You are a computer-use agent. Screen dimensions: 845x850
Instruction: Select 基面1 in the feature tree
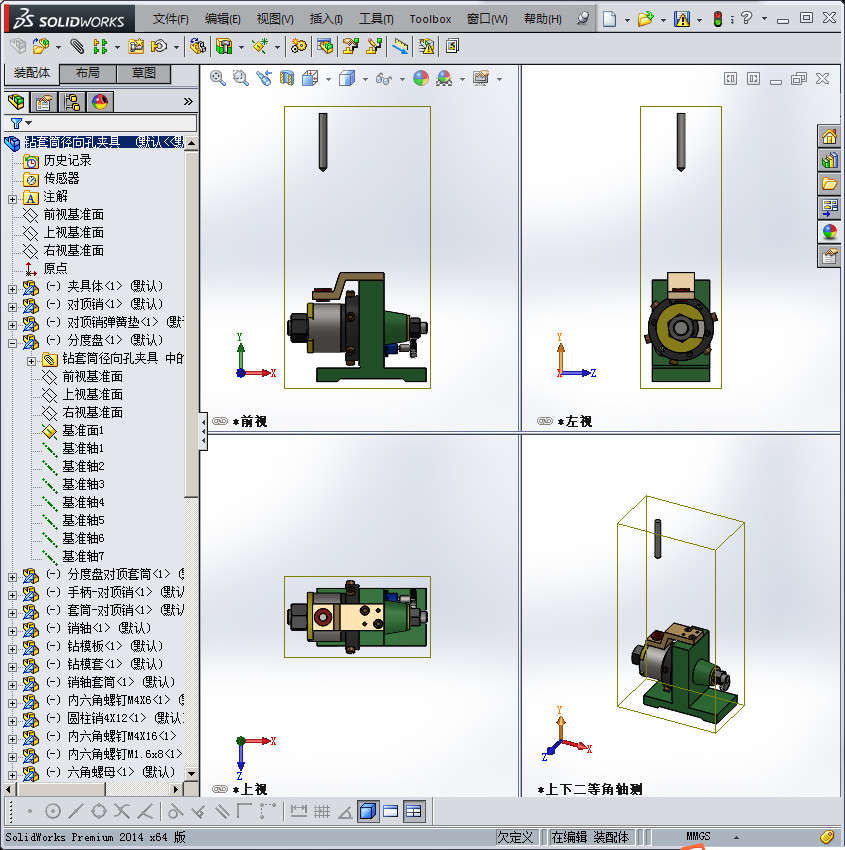pyautogui.click(x=83, y=430)
